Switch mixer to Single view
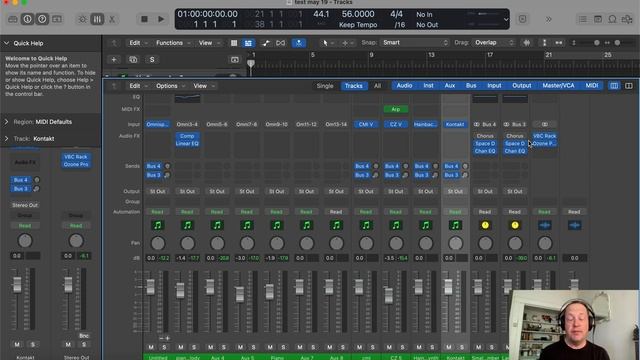The height and width of the screenshot is (360, 640). point(325,86)
